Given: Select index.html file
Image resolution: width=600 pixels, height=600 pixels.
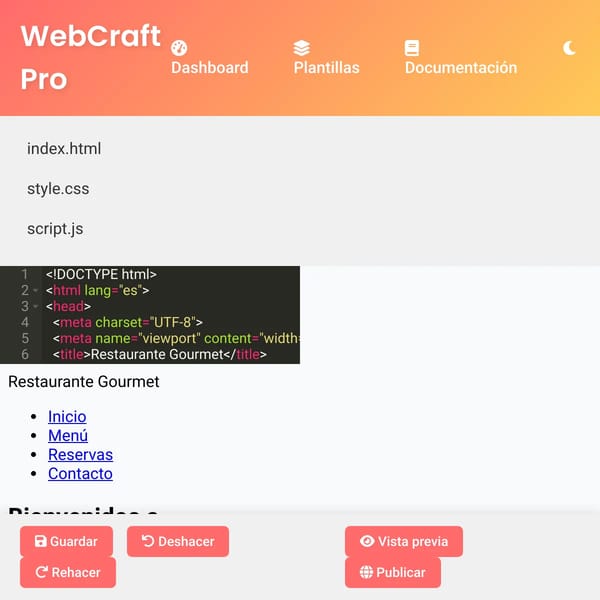Looking at the screenshot, I should click(x=64, y=148).
